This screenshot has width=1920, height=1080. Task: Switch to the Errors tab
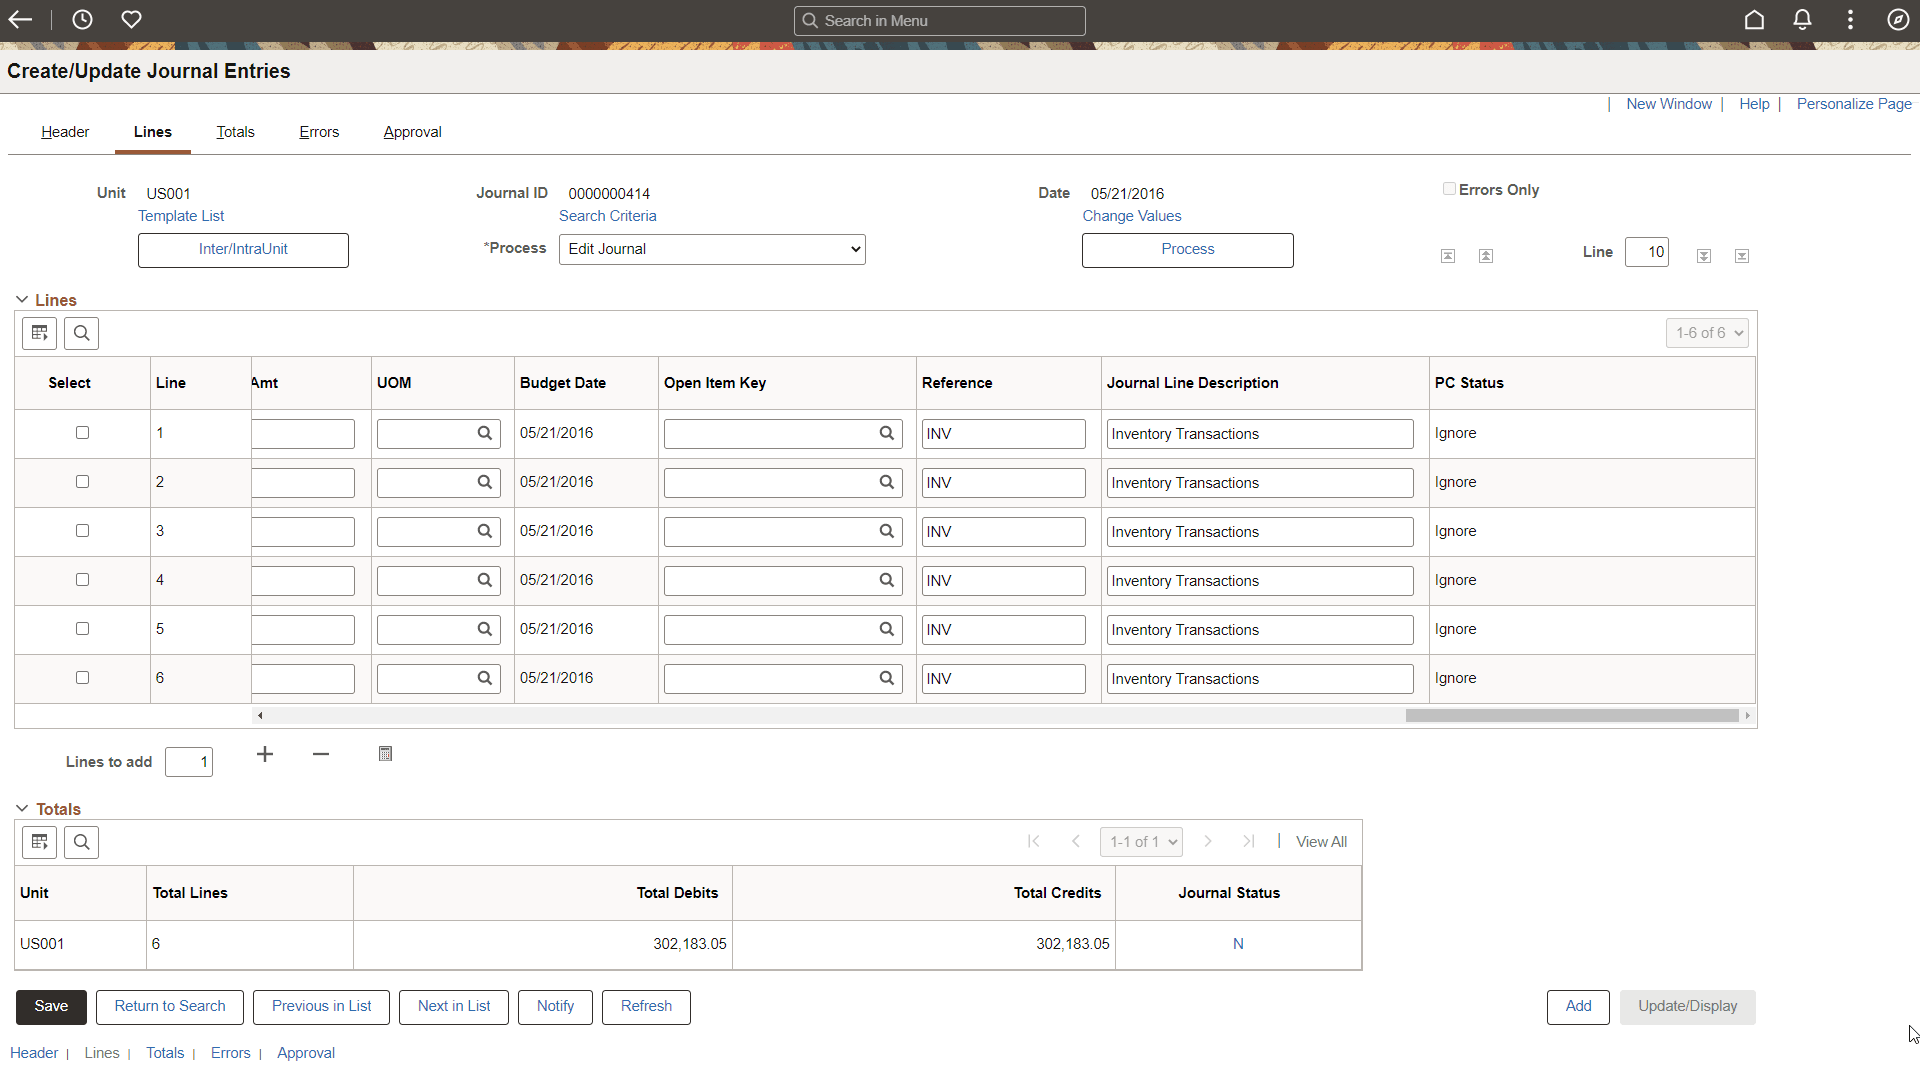point(319,132)
